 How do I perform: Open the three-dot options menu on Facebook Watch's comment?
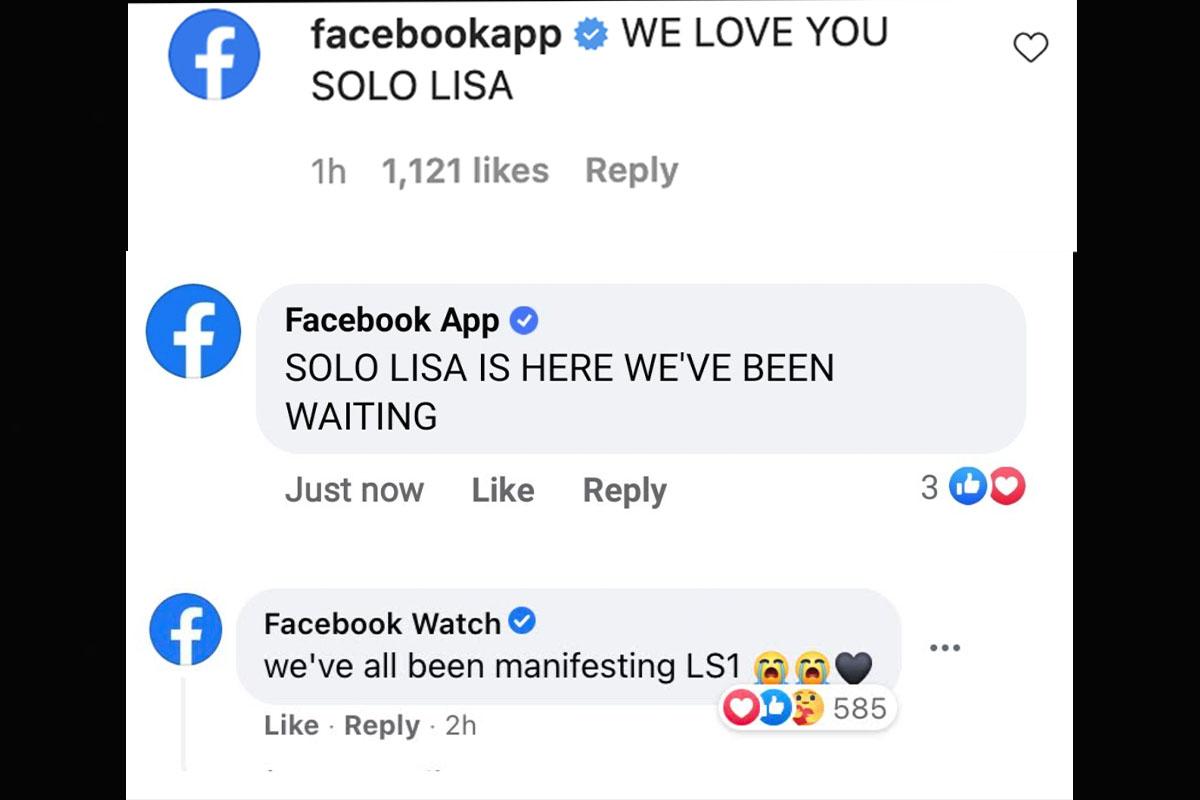946,648
